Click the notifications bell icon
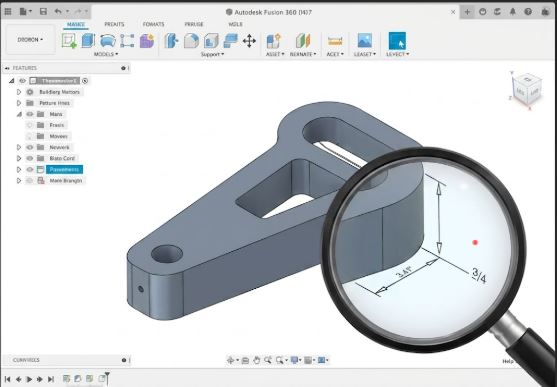Screen dimensions: 557x387 [x=513, y=12]
